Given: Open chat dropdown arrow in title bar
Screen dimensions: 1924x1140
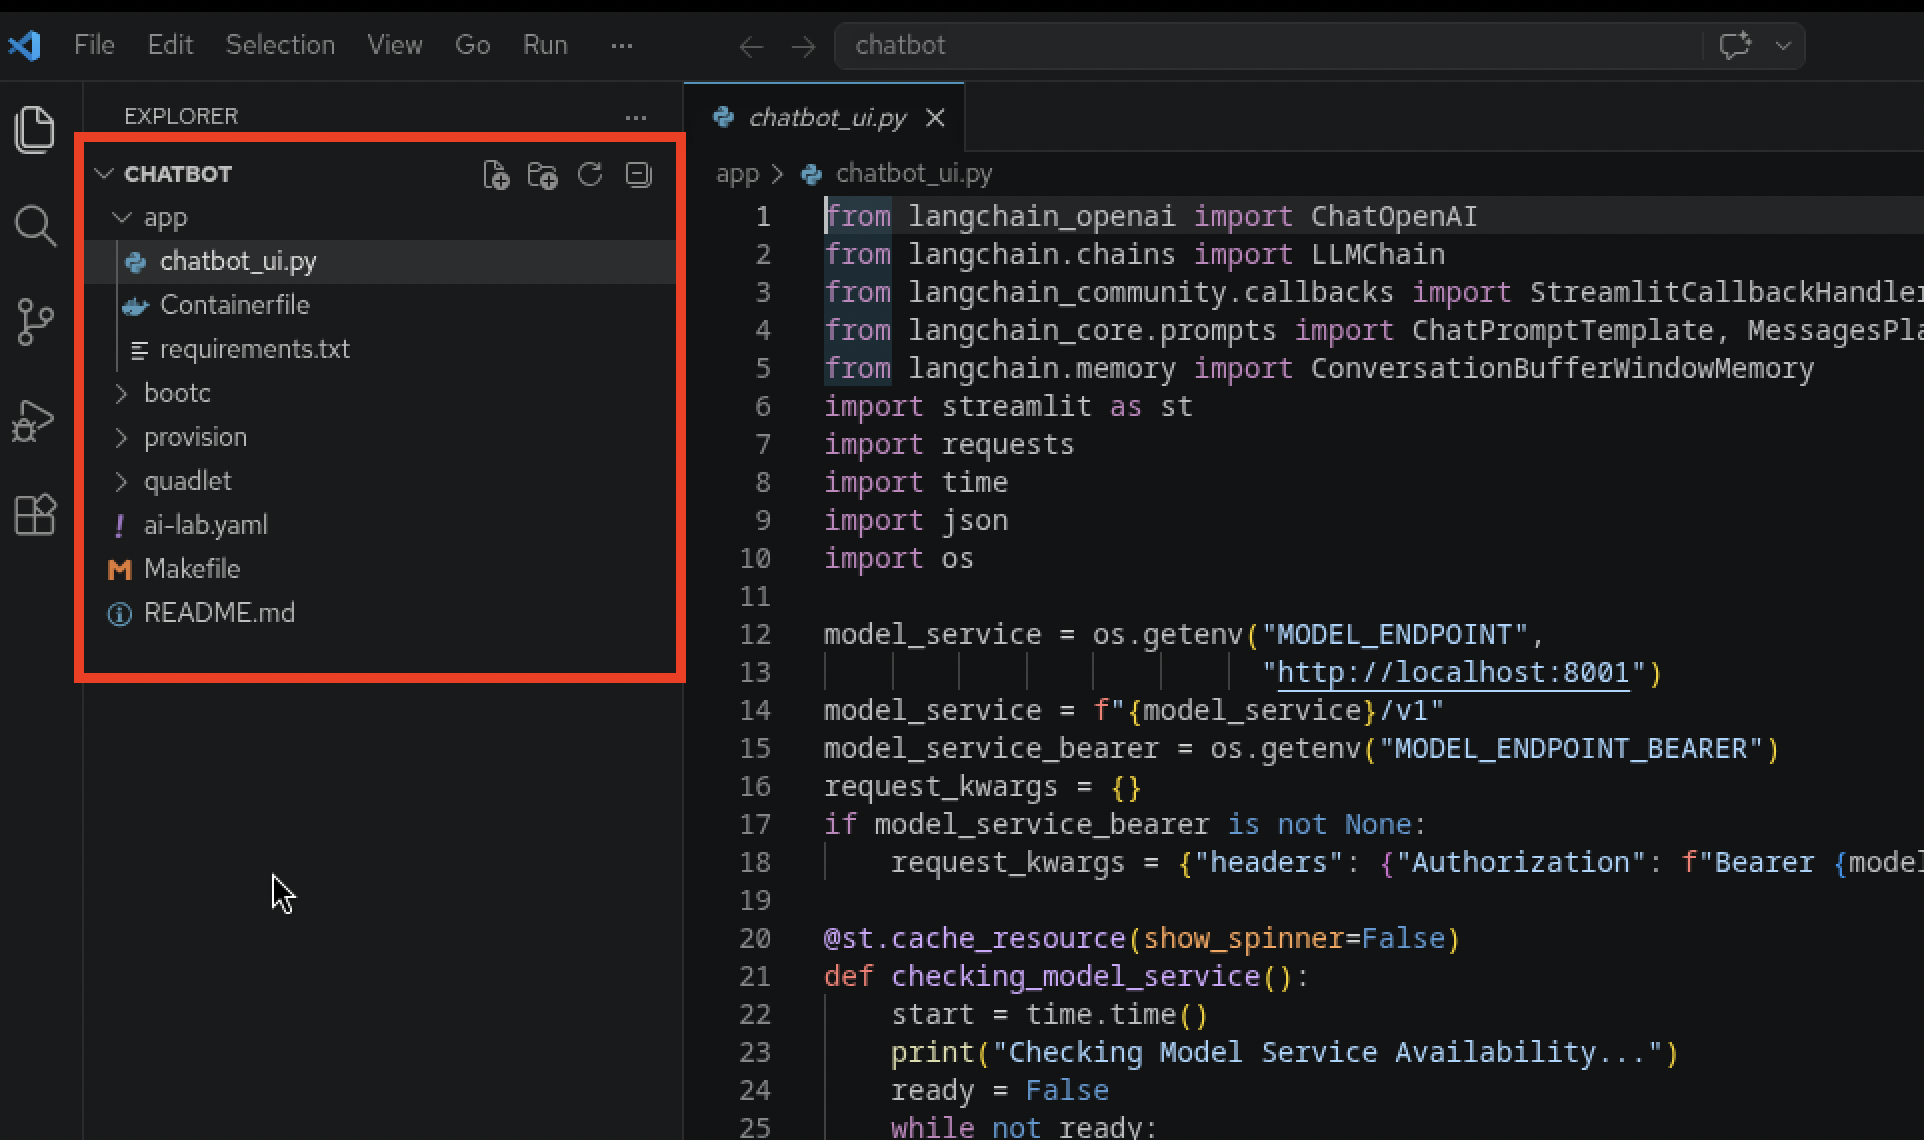Looking at the screenshot, I should [1783, 45].
